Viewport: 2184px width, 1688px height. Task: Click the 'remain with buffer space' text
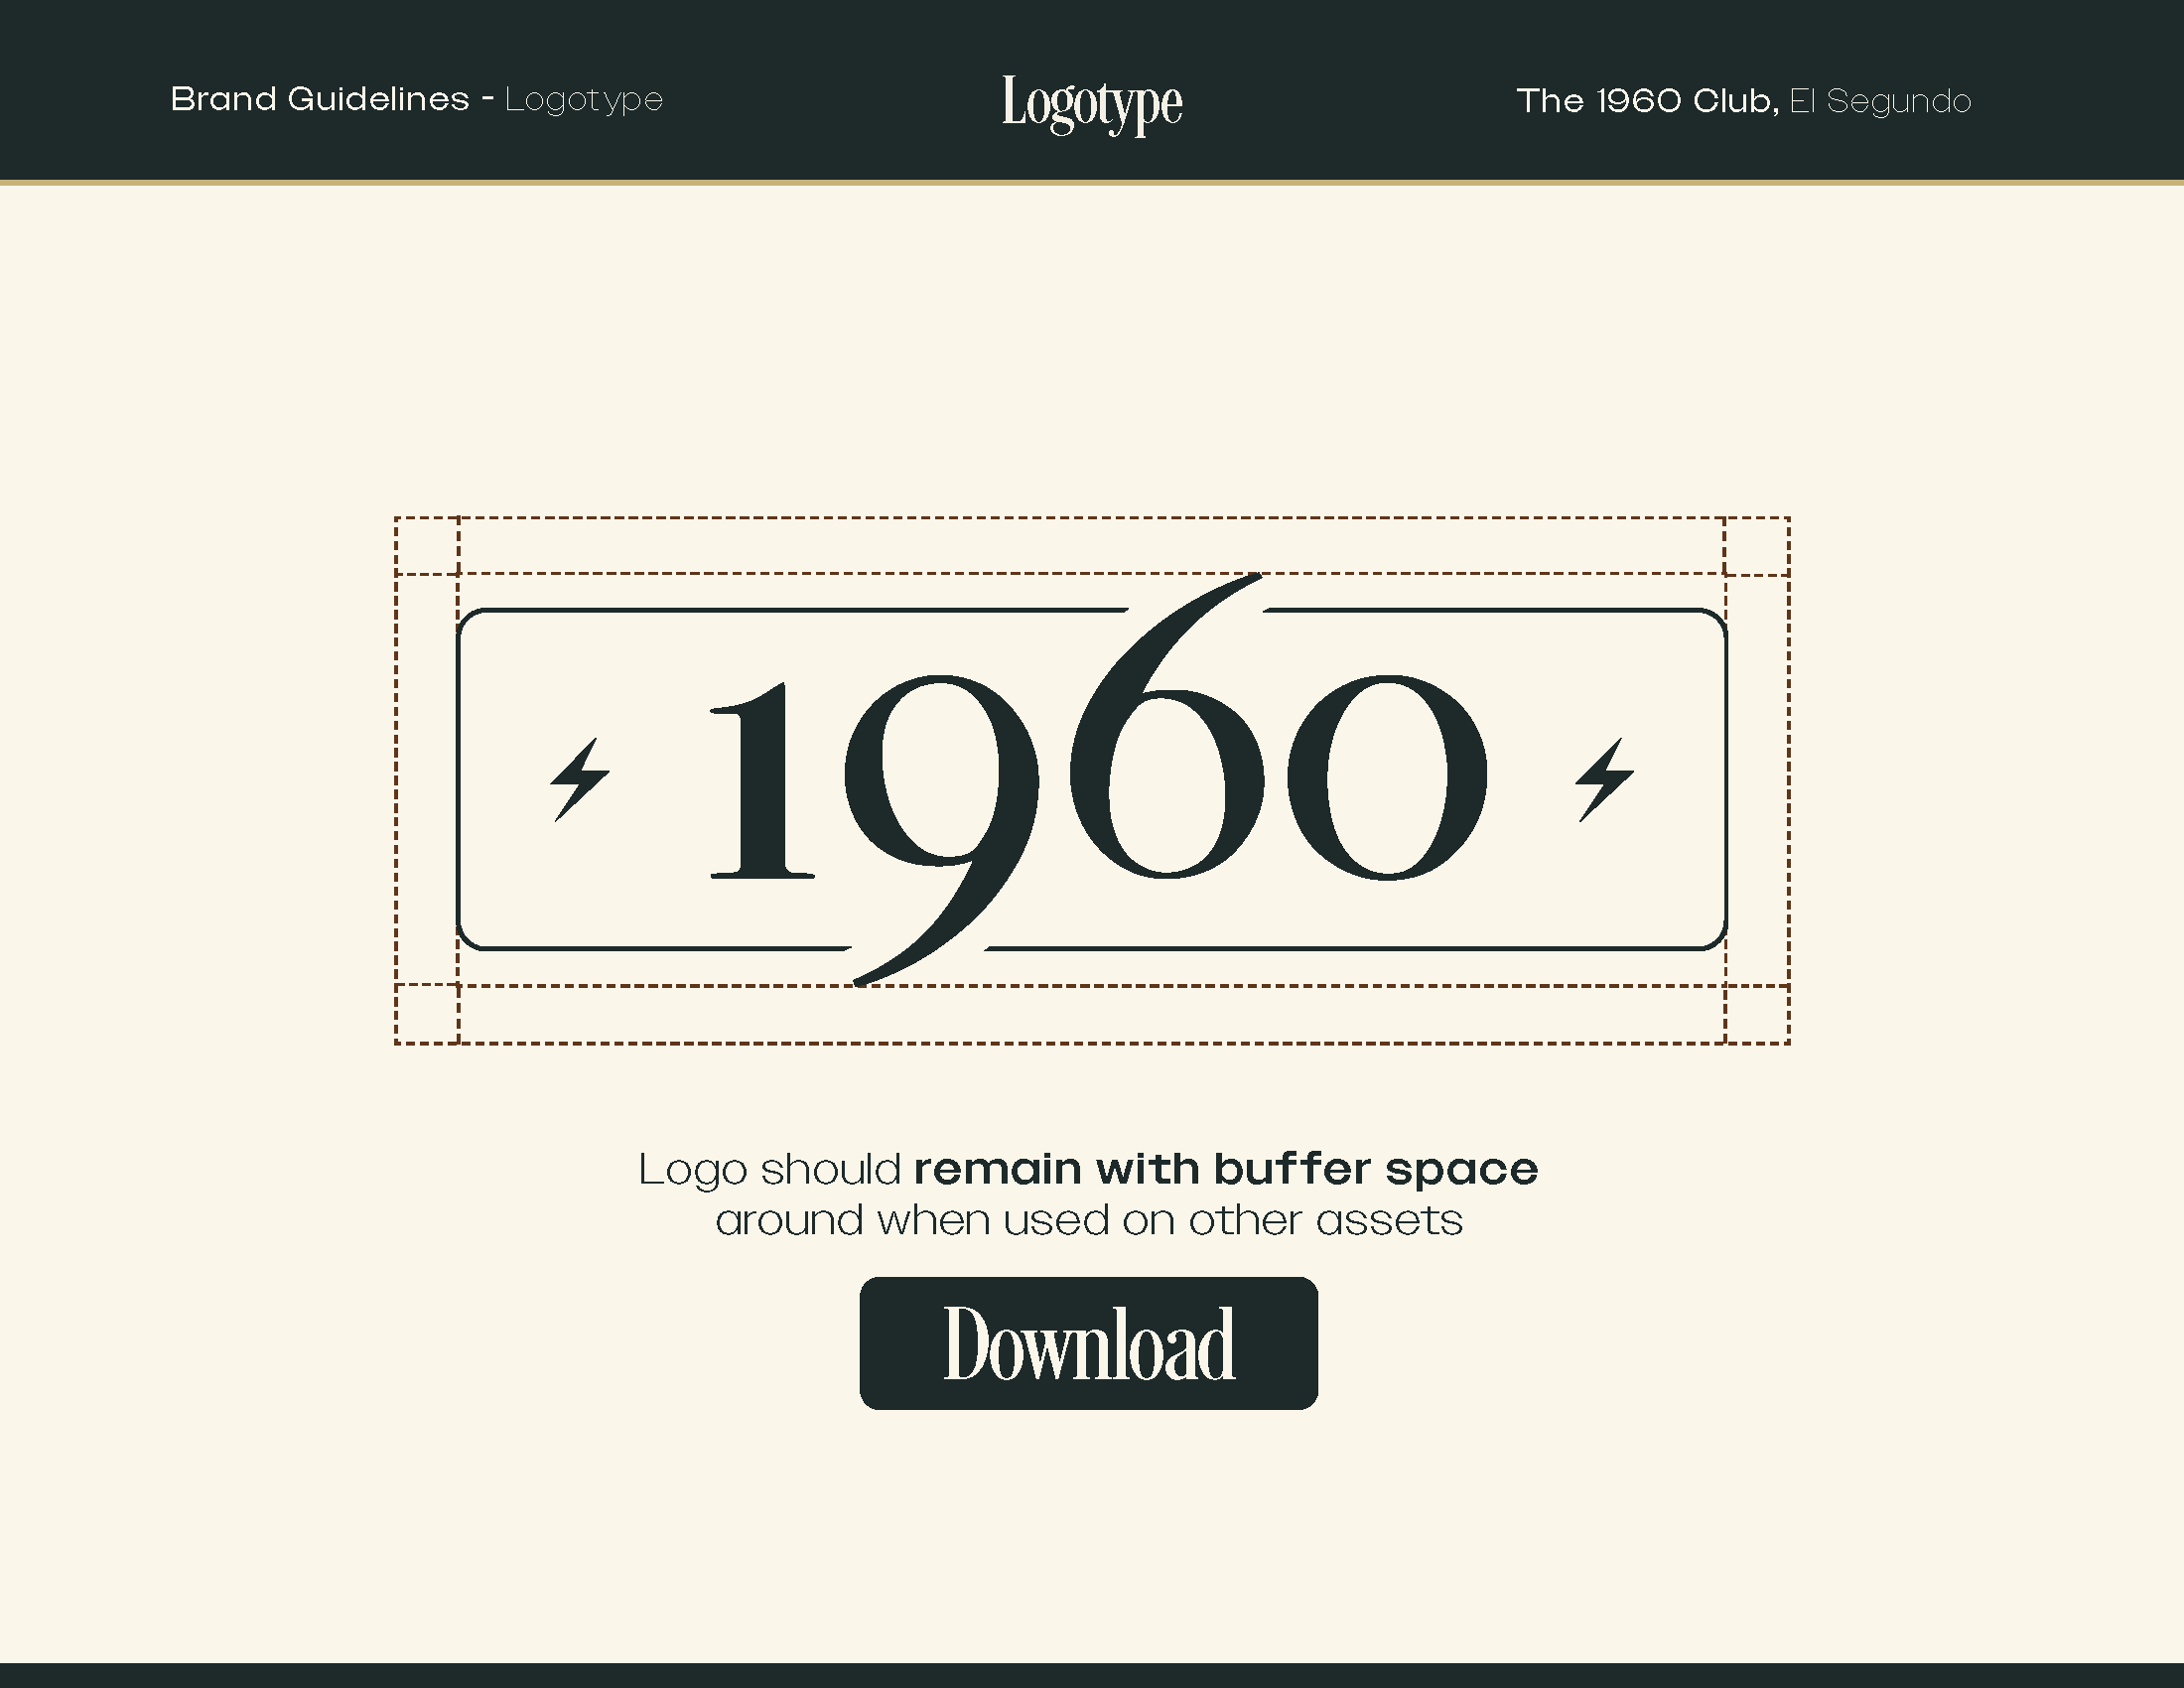(x=1226, y=1169)
